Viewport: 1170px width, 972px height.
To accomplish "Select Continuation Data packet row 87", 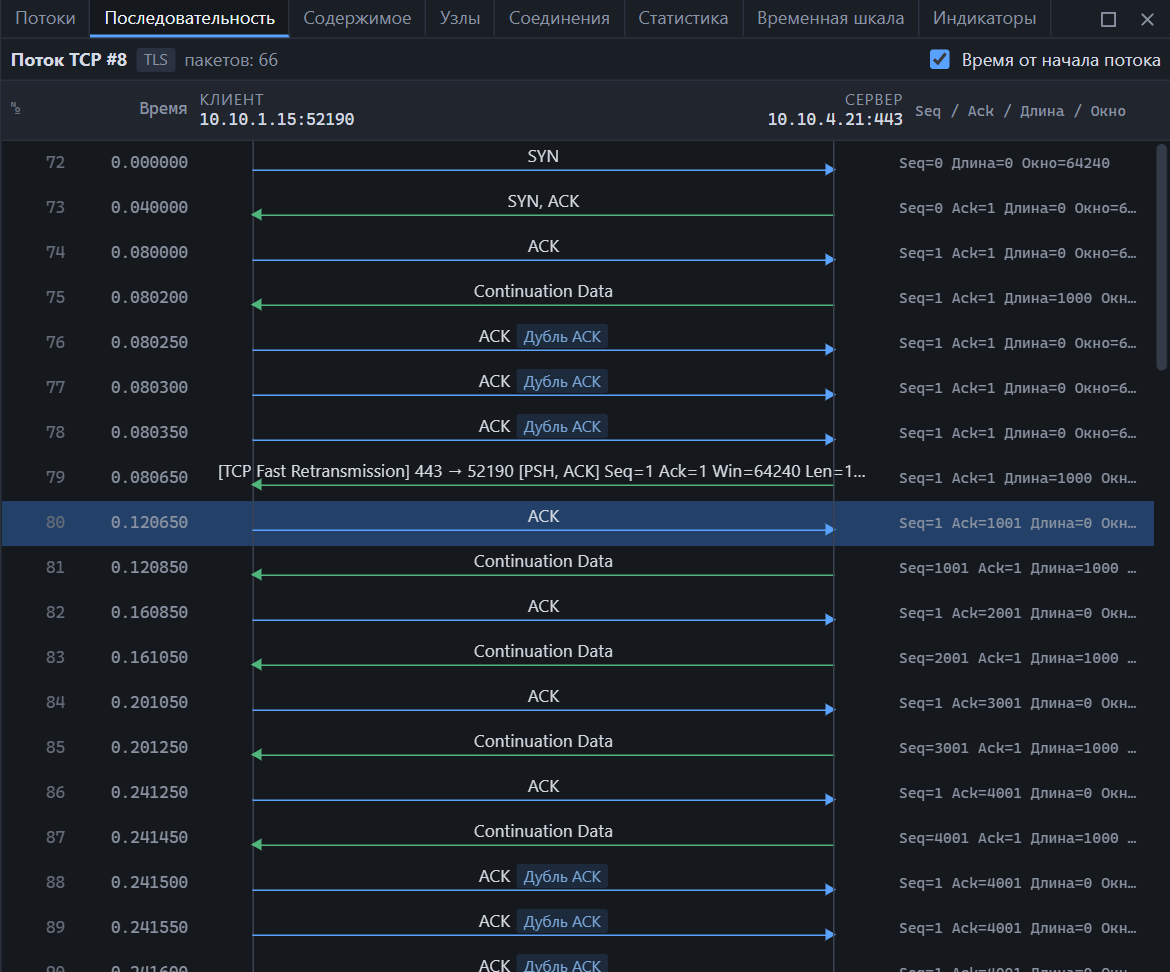I will [x=578, y=838].
